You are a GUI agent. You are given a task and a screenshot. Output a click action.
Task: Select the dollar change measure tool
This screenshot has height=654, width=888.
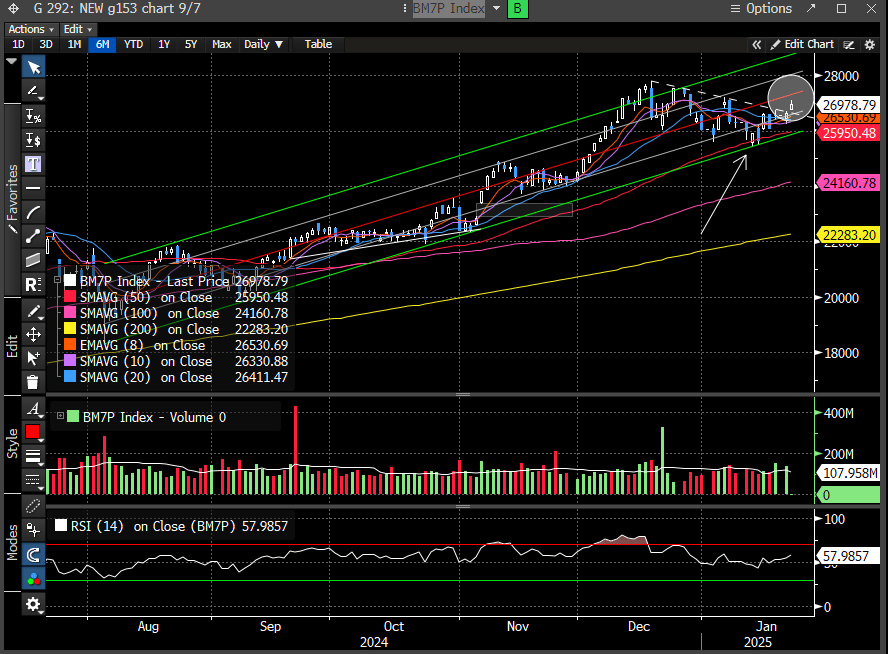point(33,140)
